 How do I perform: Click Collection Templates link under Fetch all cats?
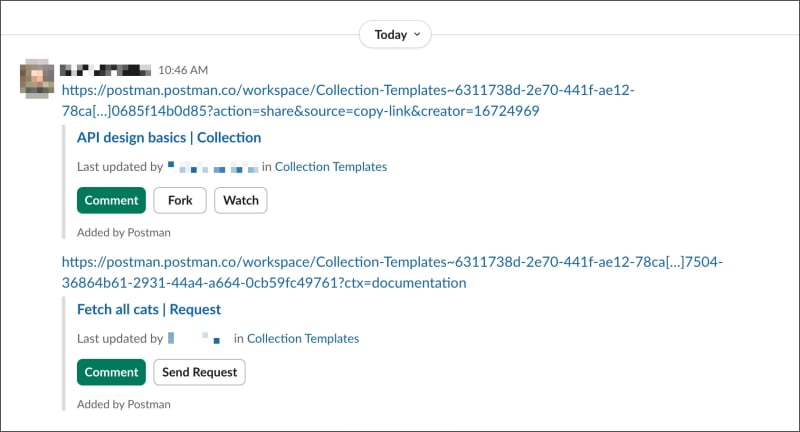tap(303, 339)
